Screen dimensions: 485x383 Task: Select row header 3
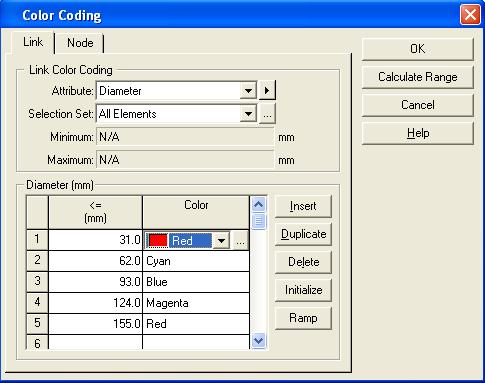(x=37, y=282)
